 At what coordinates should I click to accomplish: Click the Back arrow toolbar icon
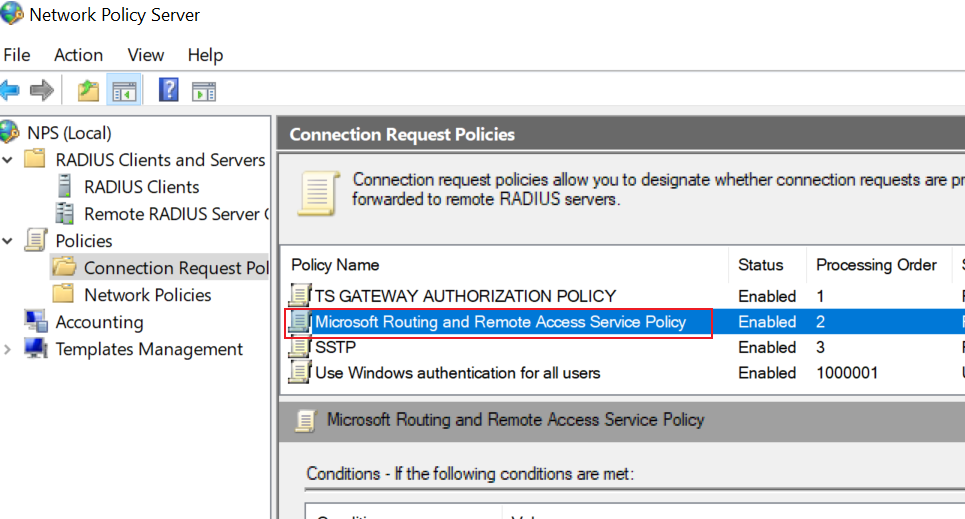click(10, 91)
